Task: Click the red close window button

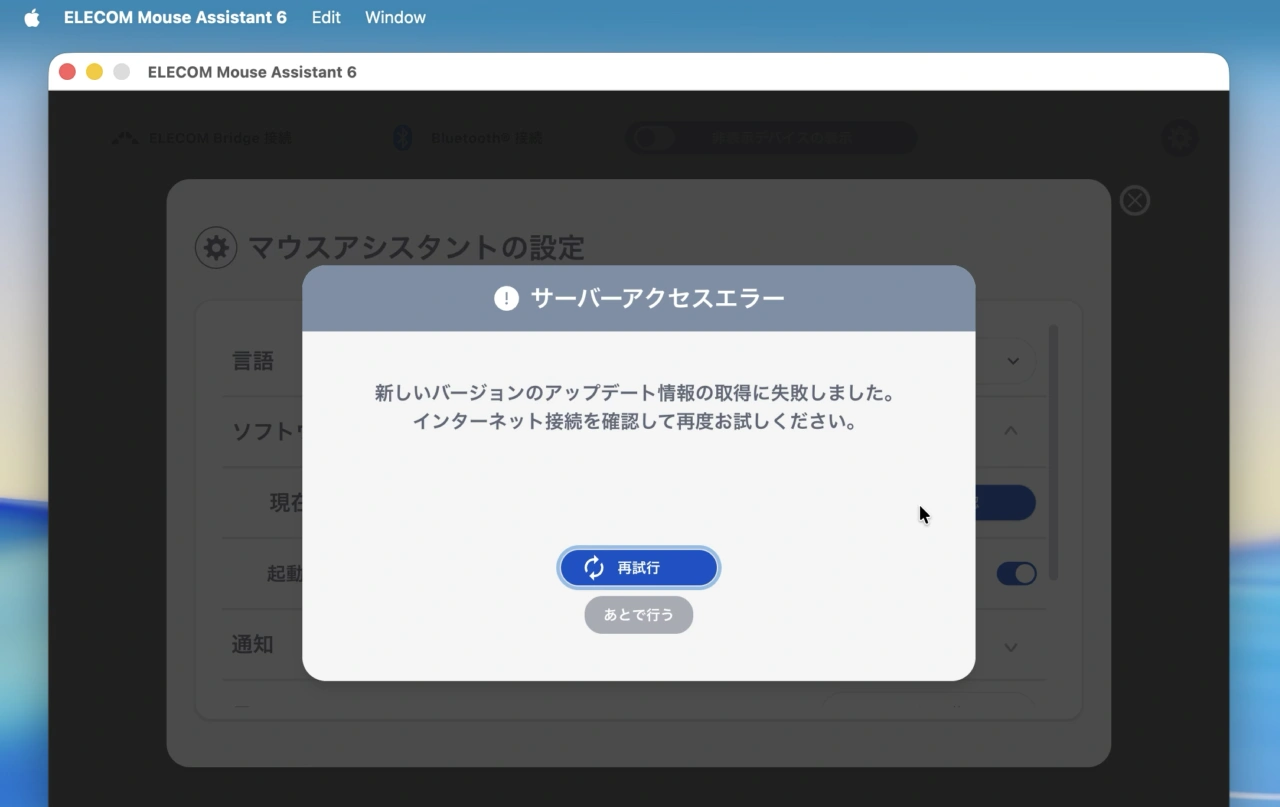Action: point(67,72)
